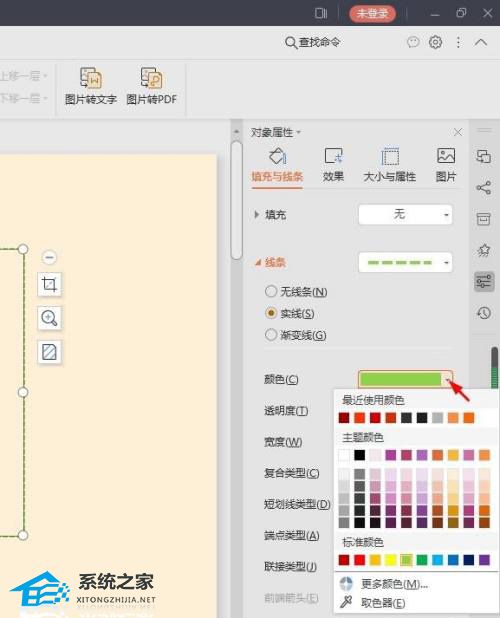Click the 图片转PDF tool icon
This screenshot has height=618, width=500.
pos(151,77)
